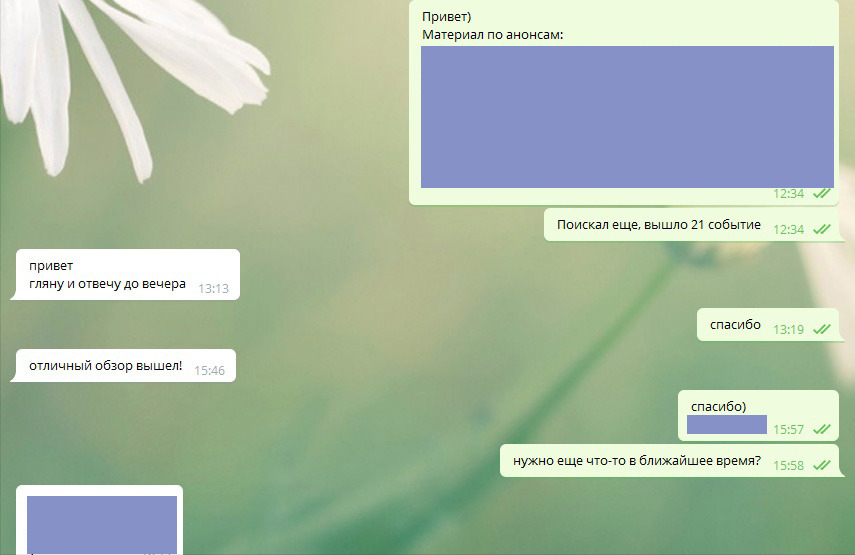The width and height of the screenshot is (855, 555).
Task: Click the 15:57 timestamp
Action: [788, 430]
